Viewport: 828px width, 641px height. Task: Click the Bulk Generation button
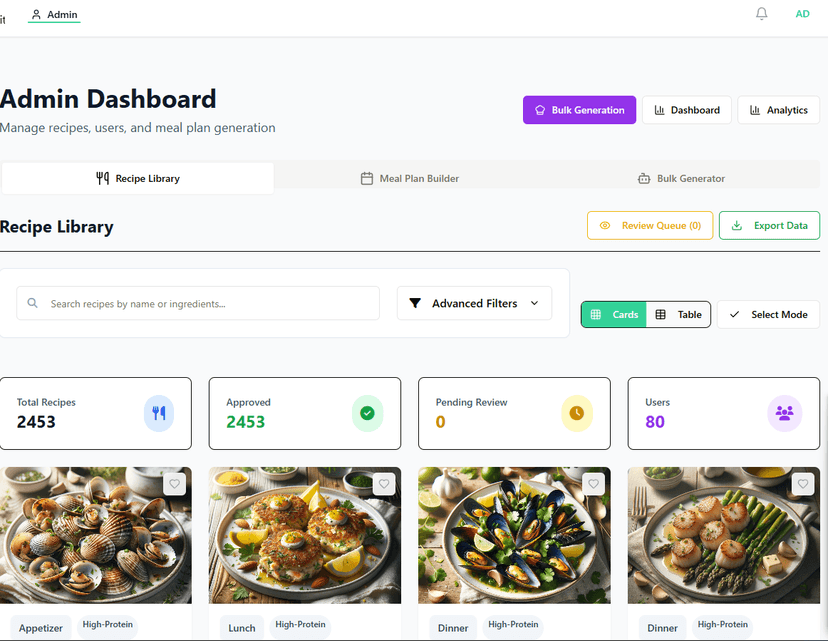coord(579,110)
